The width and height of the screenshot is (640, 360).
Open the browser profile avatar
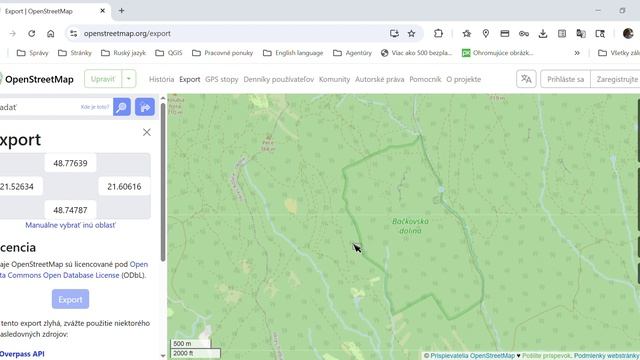coord(628,33)
